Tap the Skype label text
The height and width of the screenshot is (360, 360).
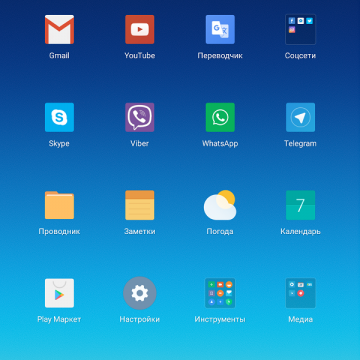59,144
